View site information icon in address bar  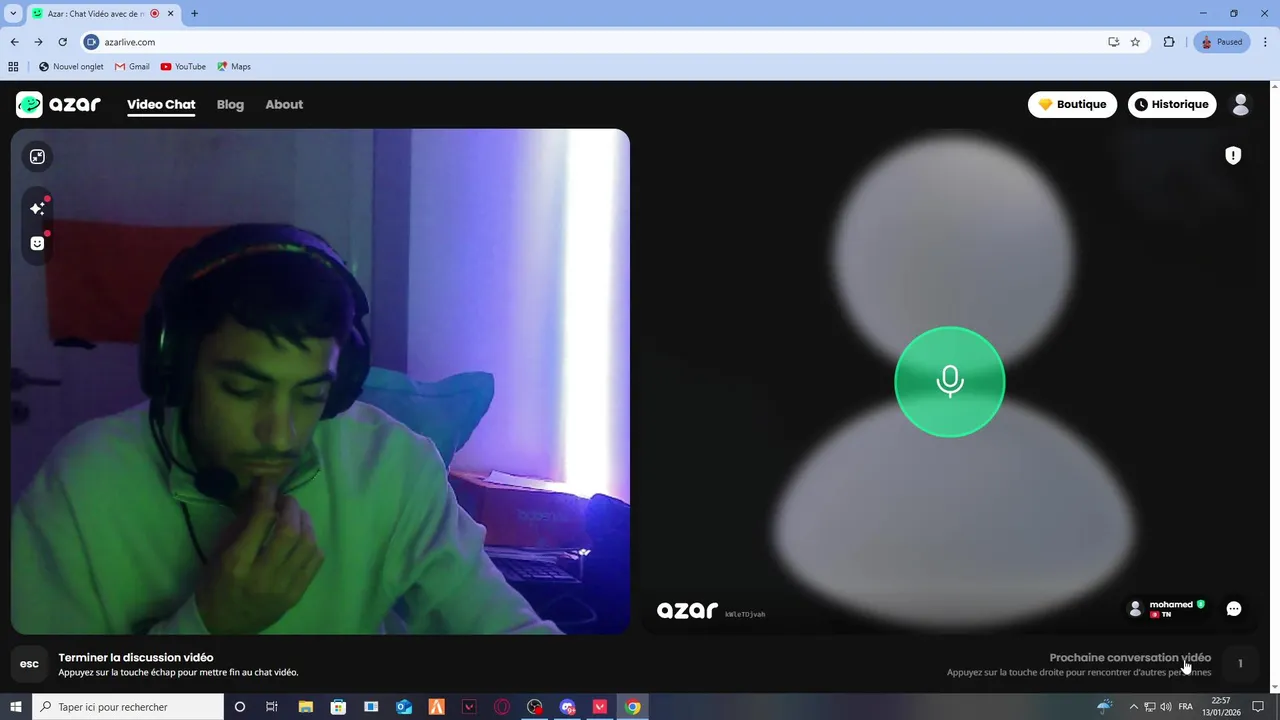click(x=92, y=42)
